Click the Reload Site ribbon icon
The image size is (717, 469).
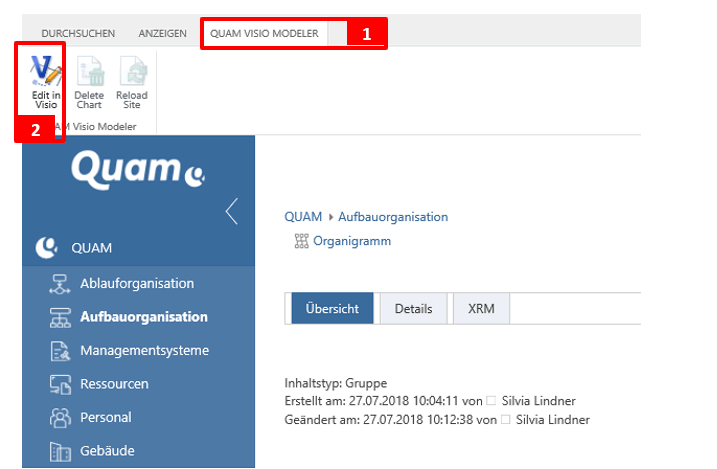coord(132,80)
